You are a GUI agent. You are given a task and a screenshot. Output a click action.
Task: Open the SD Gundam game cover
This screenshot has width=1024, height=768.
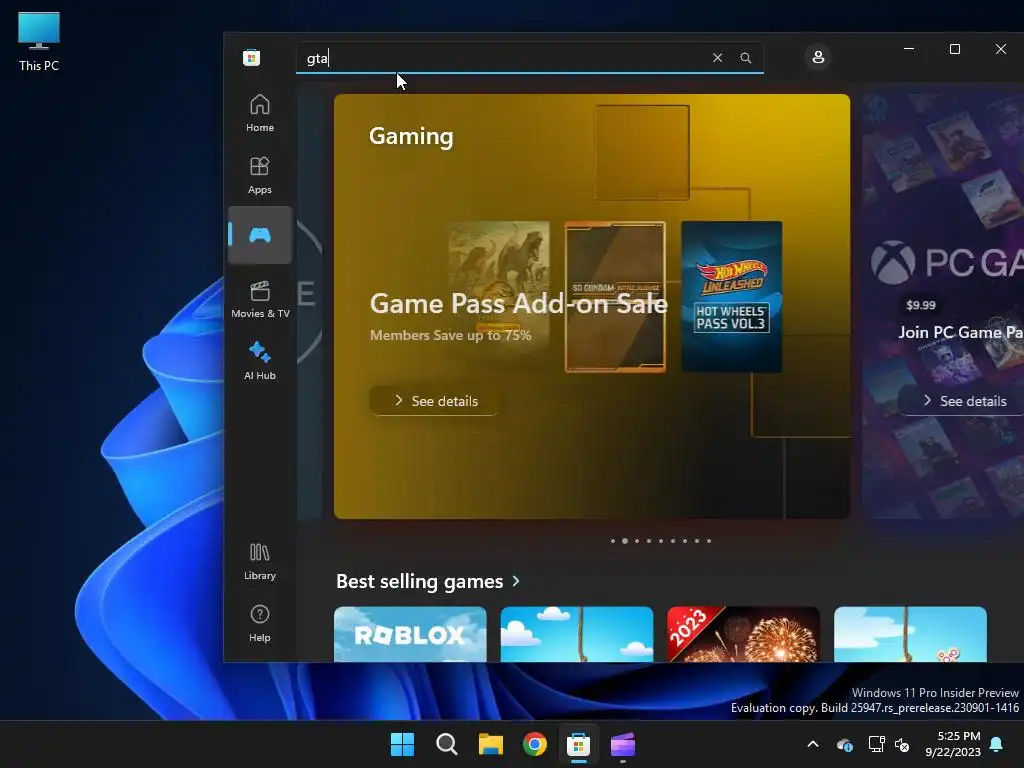pos(615,296)
